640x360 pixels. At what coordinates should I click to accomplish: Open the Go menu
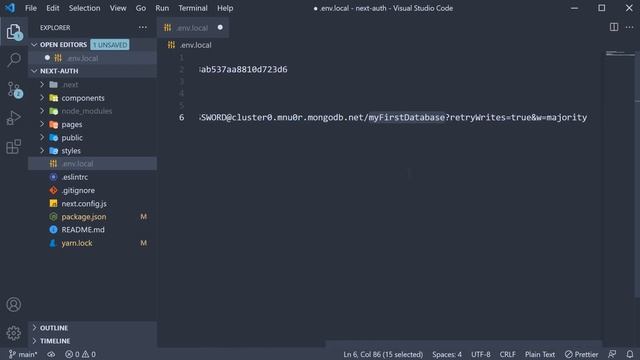click(x=141, y=8)
